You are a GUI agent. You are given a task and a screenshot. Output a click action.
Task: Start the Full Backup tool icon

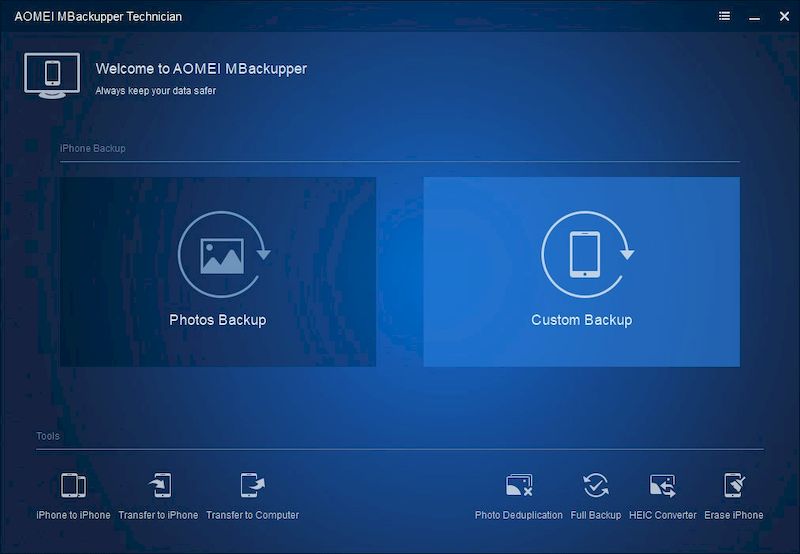(x=595, y=485)
